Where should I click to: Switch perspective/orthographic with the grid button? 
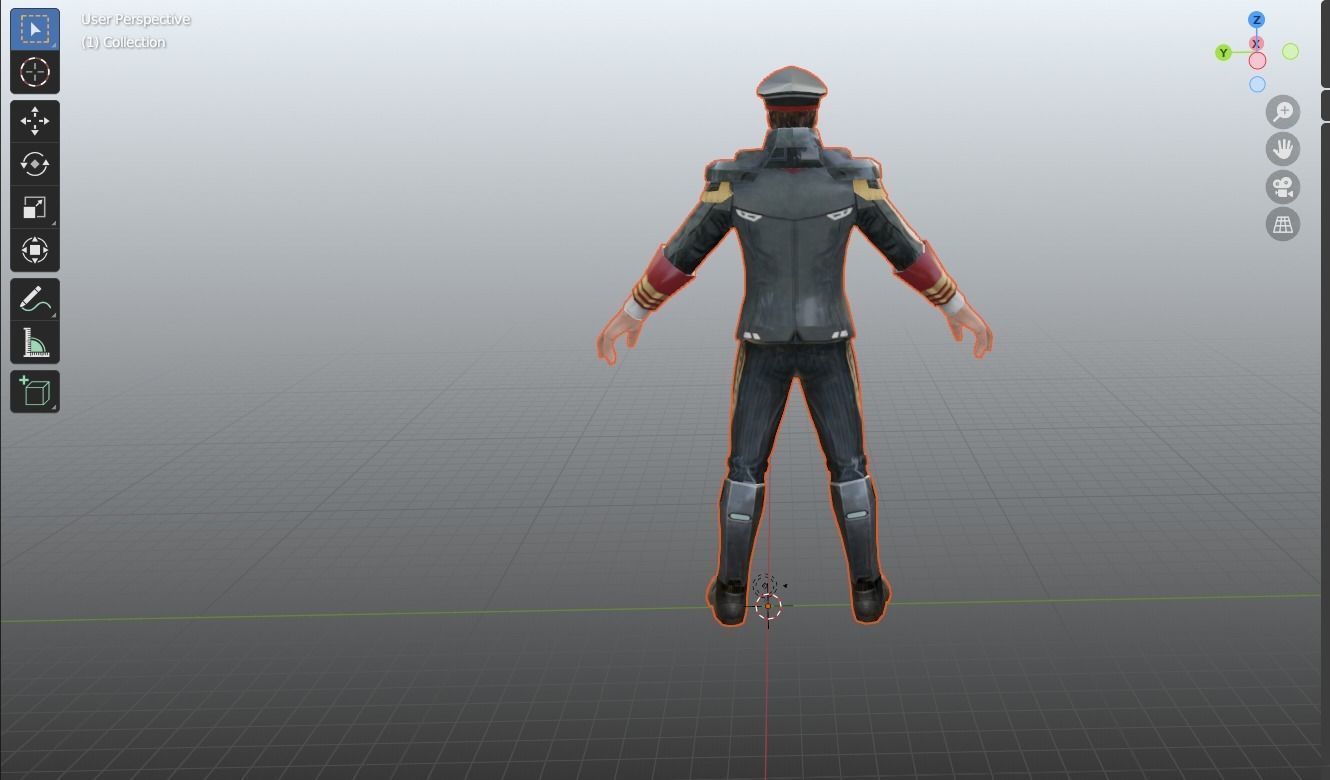click(x=1283, y=224)
